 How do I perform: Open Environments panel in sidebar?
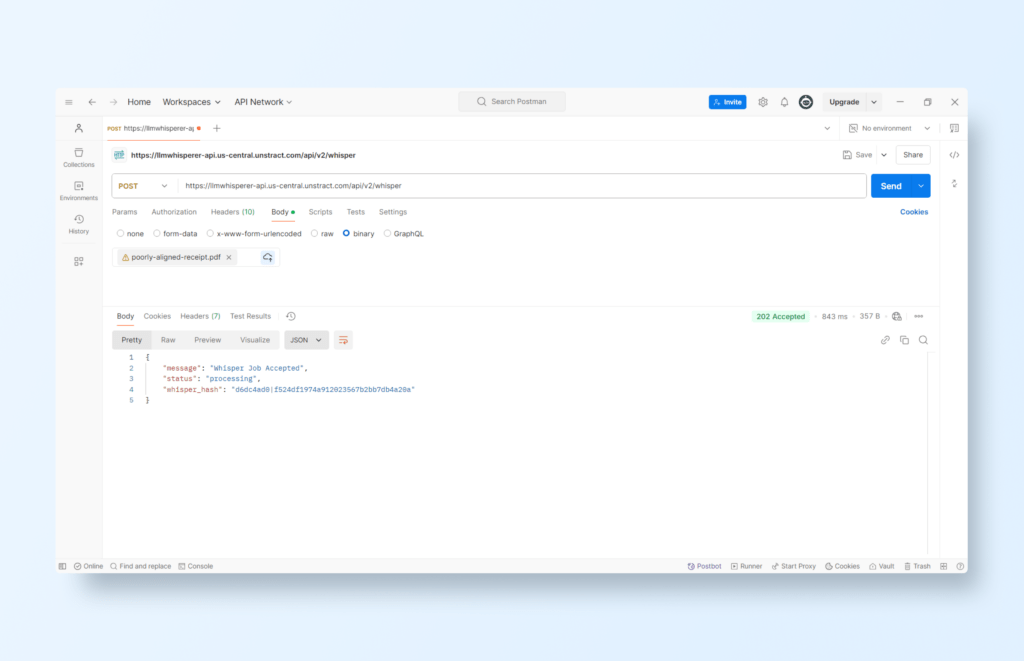(x=78, y=190)
